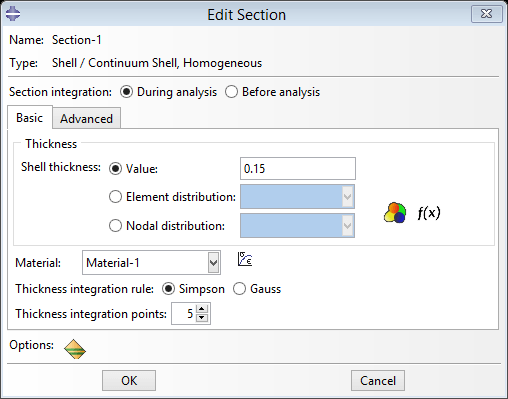Choose Element distribution for shell thickness

click(115, 197)
